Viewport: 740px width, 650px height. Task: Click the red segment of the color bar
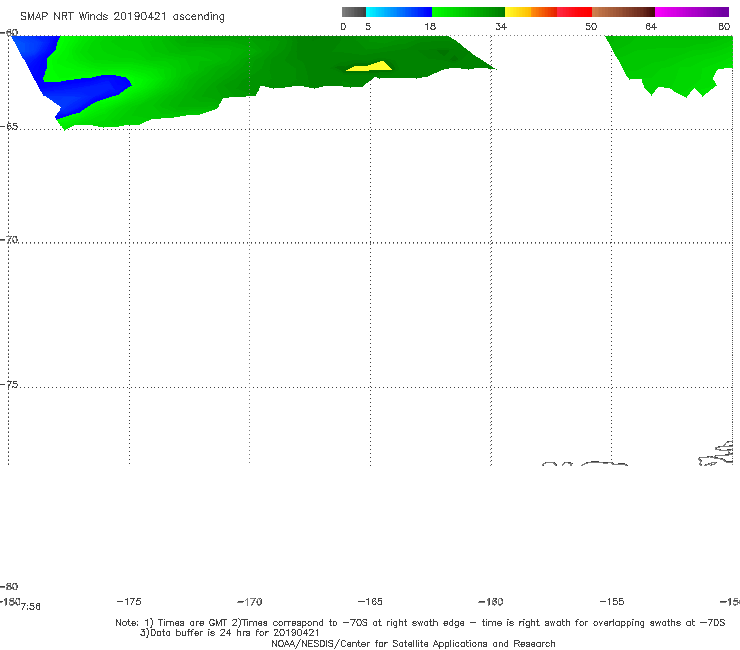574,12
